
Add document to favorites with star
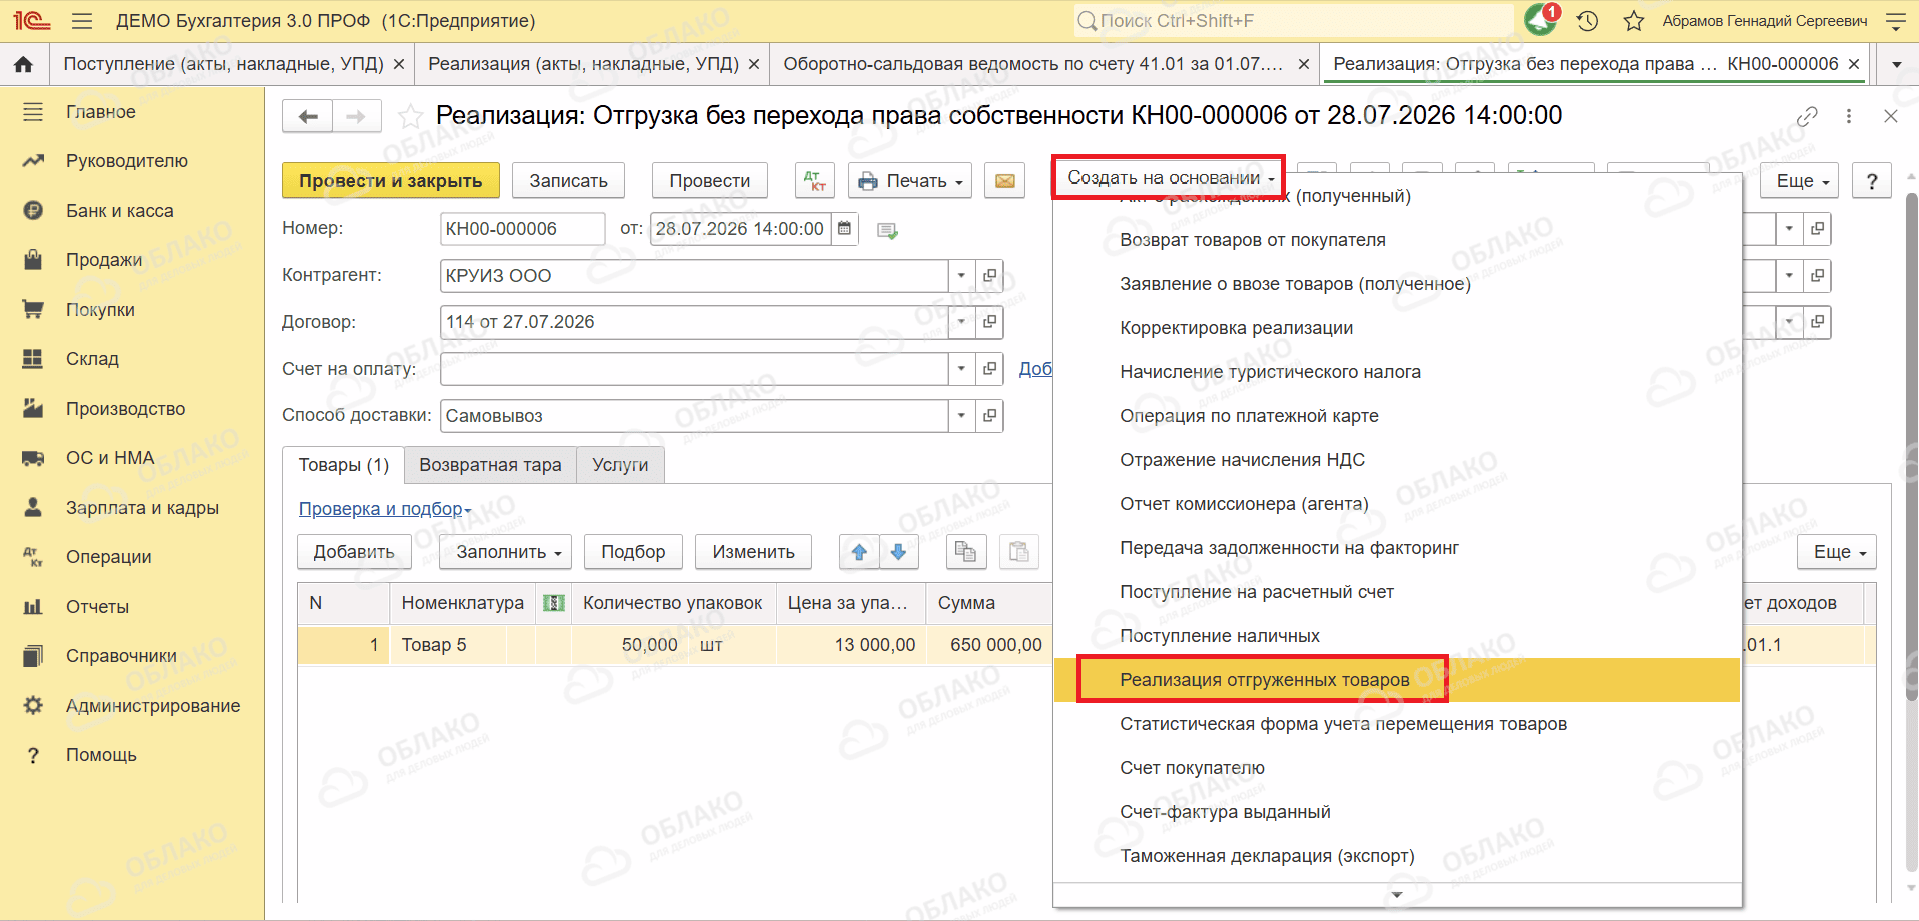pyautogui.click(x=410, y=117)
